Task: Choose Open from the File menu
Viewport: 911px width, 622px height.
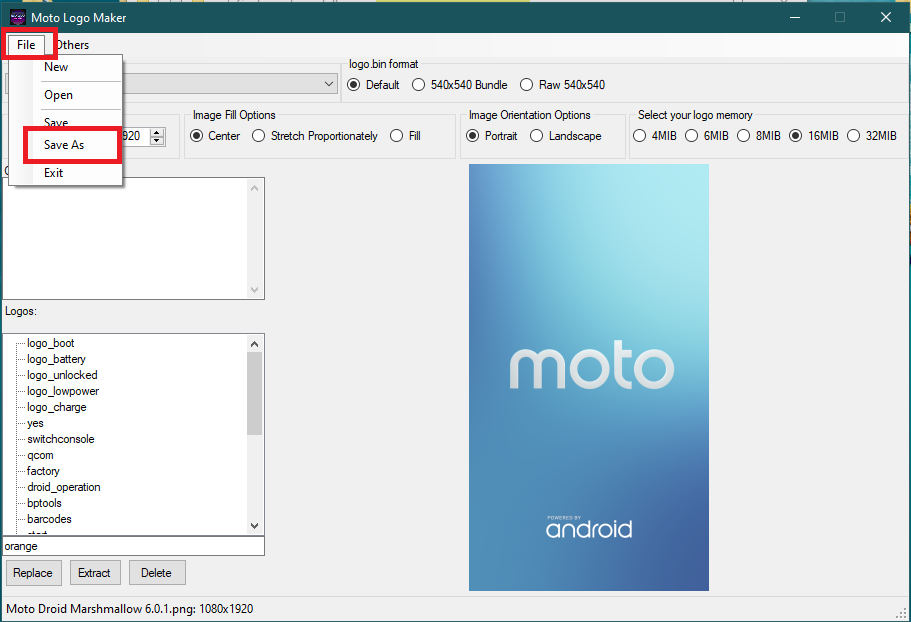Action: [x=58, y=95]
